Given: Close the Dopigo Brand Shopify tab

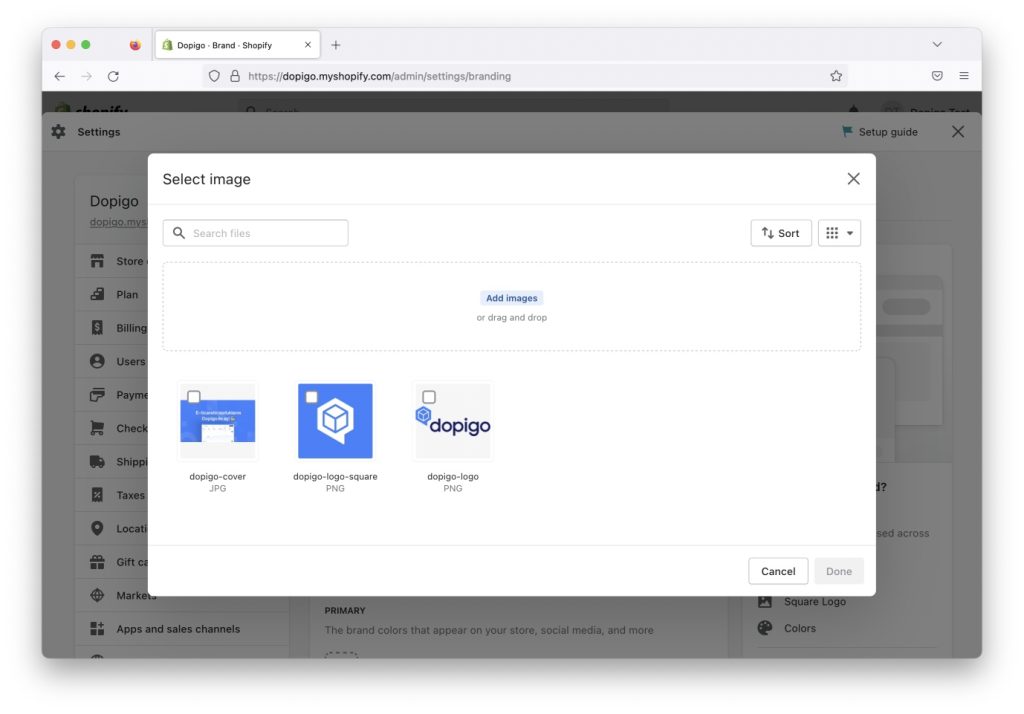Looking at the screenshot, I should click(308, 45).
